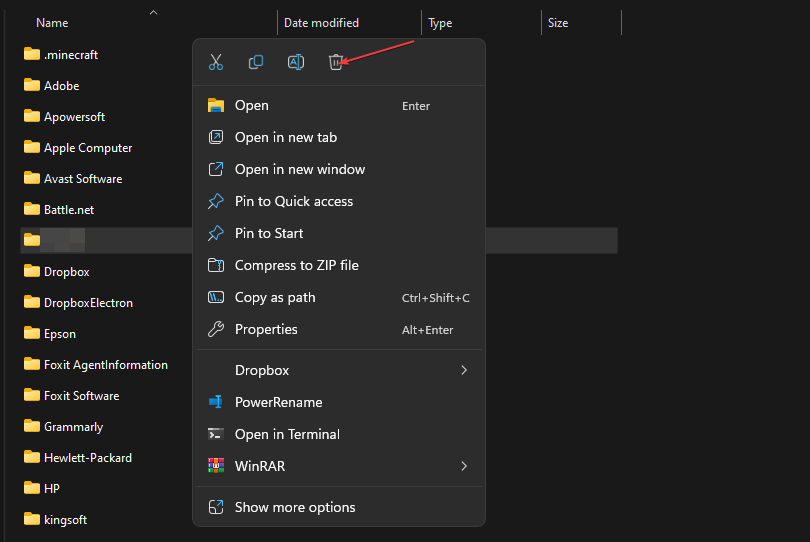Sort by Size column header
Image resolution: width=810 pixels, height=542 pixels.
(x=558, y=23)
